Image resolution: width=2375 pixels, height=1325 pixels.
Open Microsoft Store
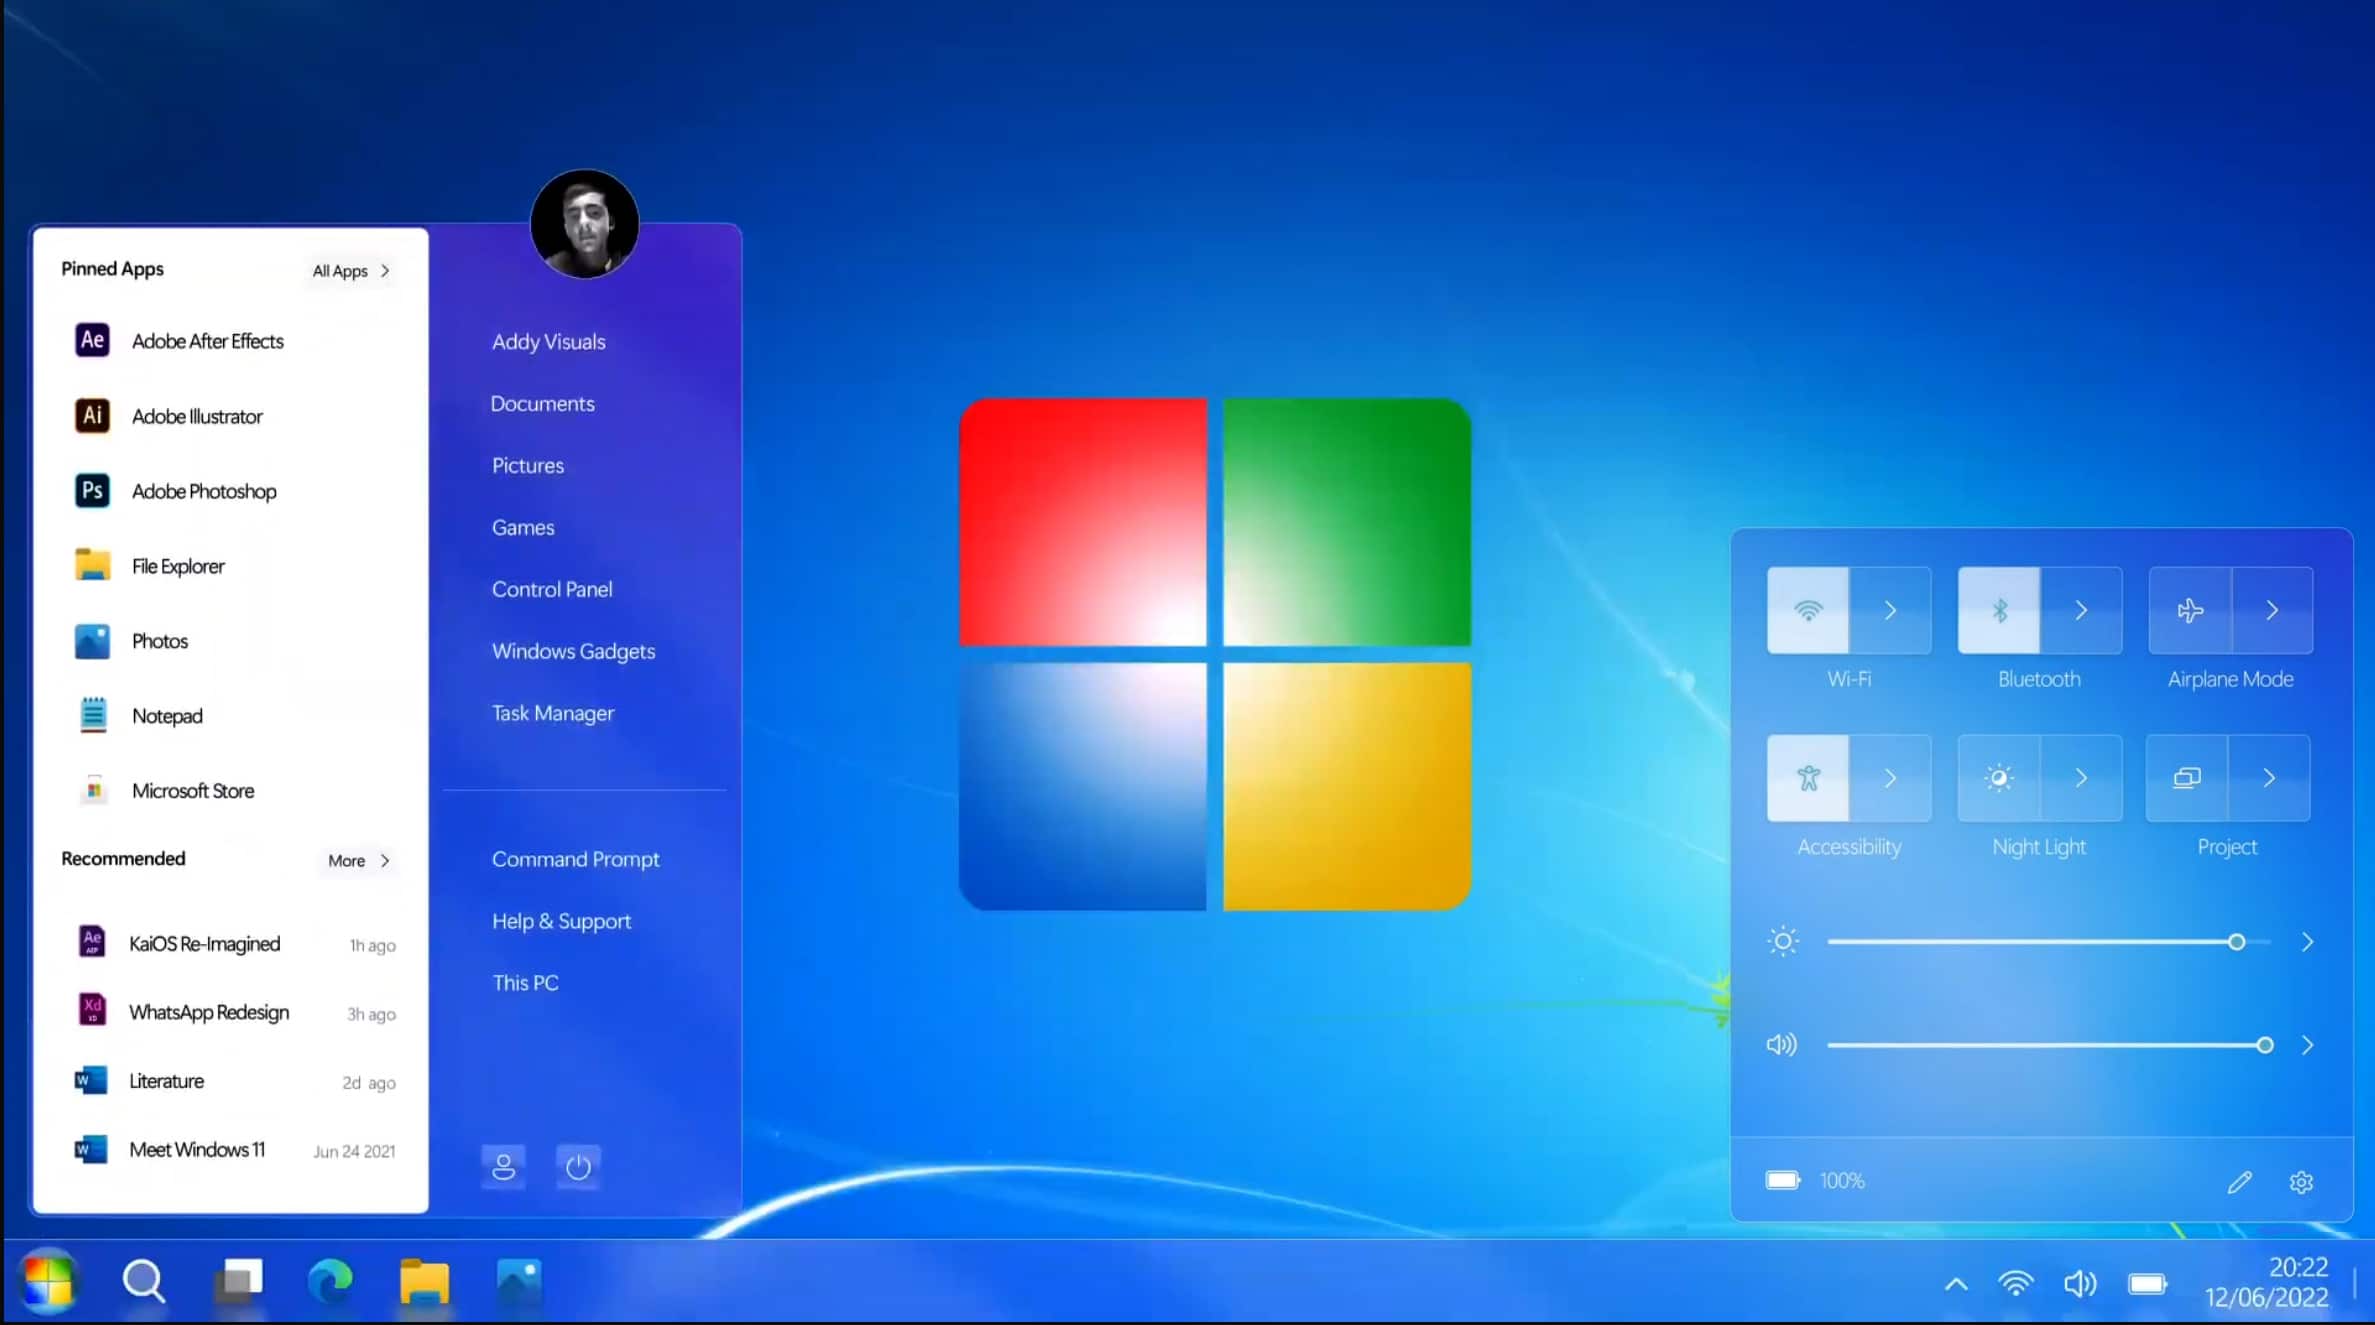tap(192, 788)
